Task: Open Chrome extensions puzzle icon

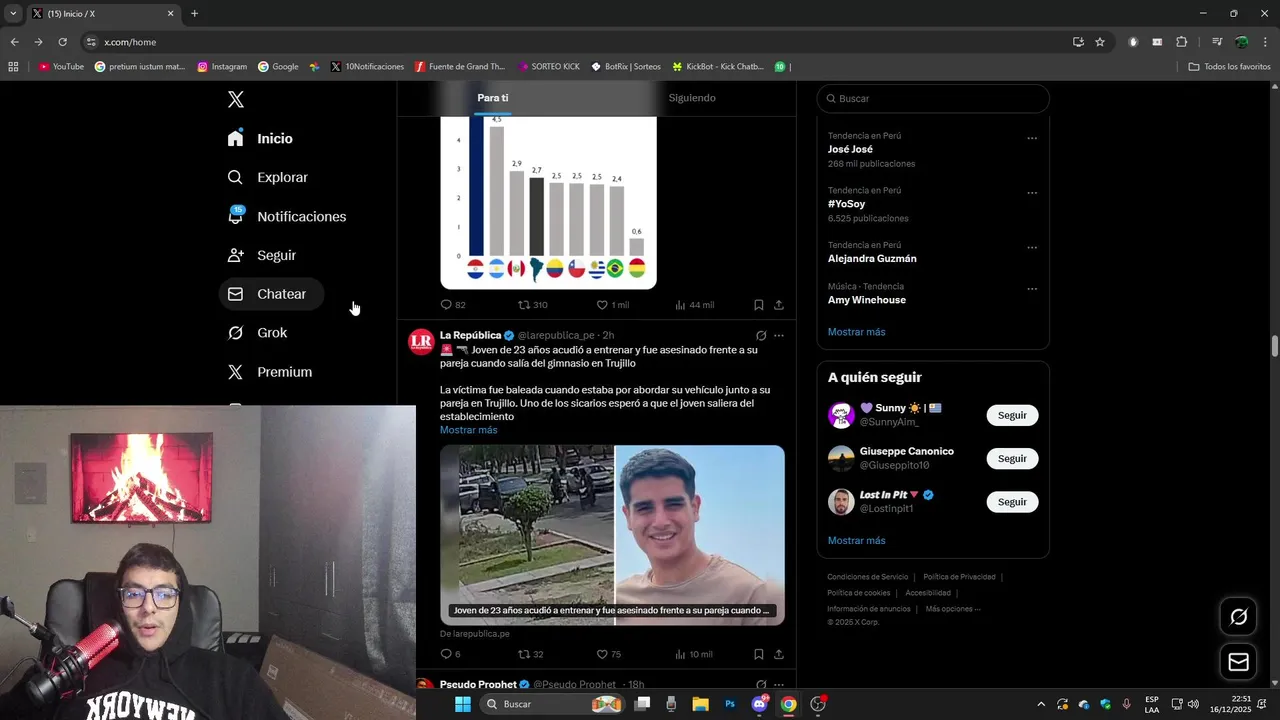Action: (1181, 42)
